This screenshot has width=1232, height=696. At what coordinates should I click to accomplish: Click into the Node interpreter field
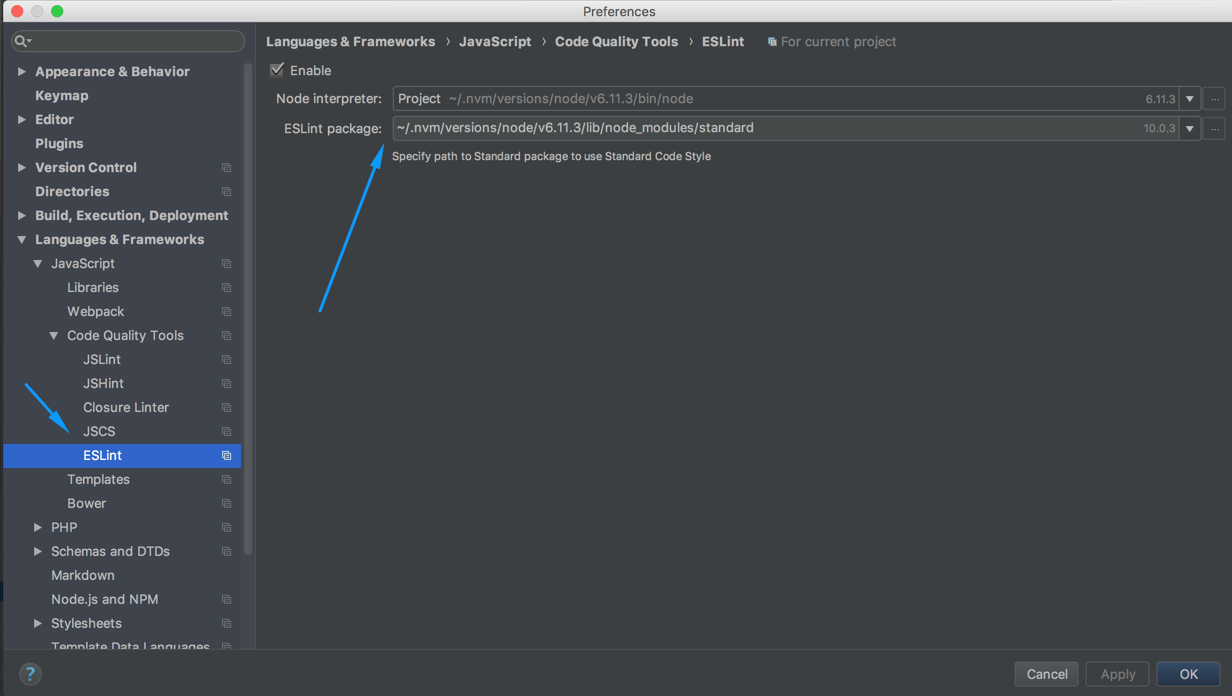[x=785, y=99]
